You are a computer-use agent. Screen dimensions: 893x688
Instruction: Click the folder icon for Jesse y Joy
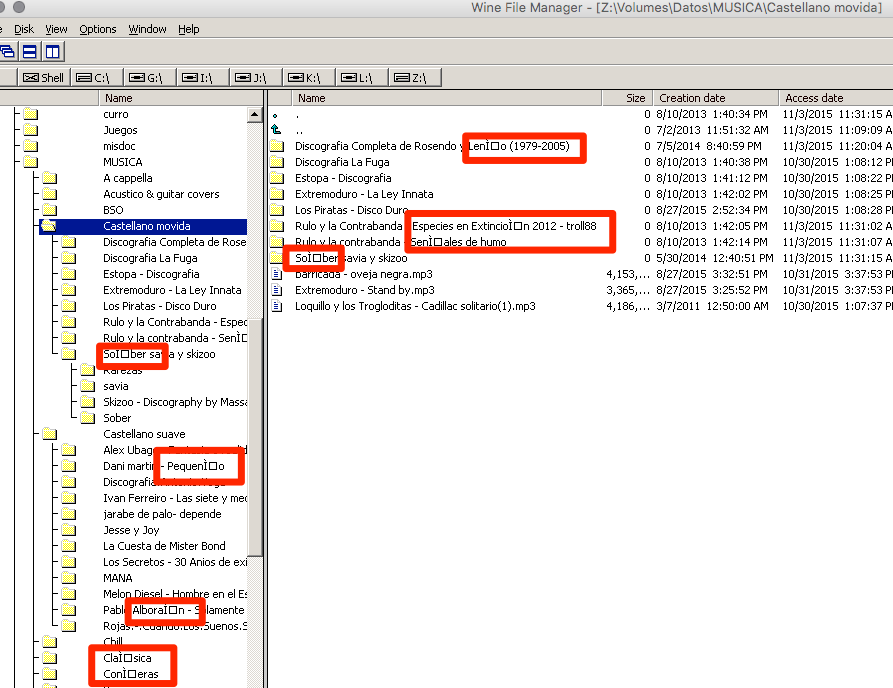[x=69, y=530]
